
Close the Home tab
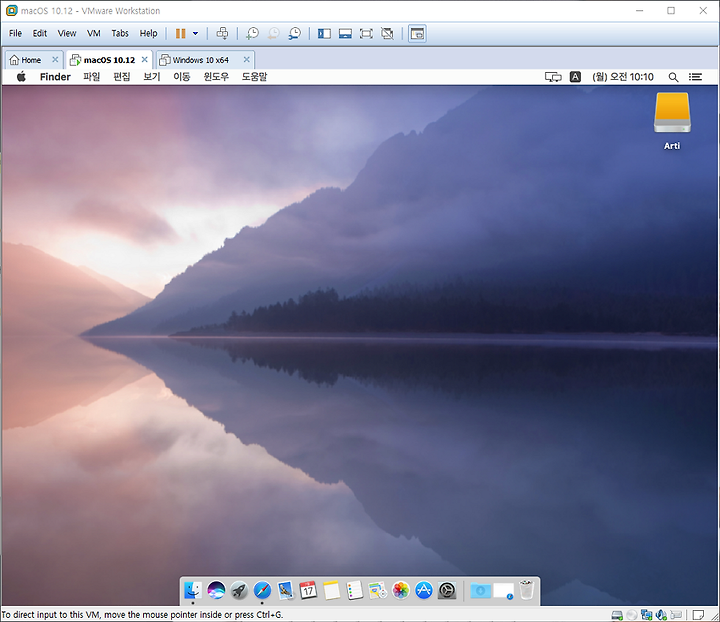coord(55,60)
